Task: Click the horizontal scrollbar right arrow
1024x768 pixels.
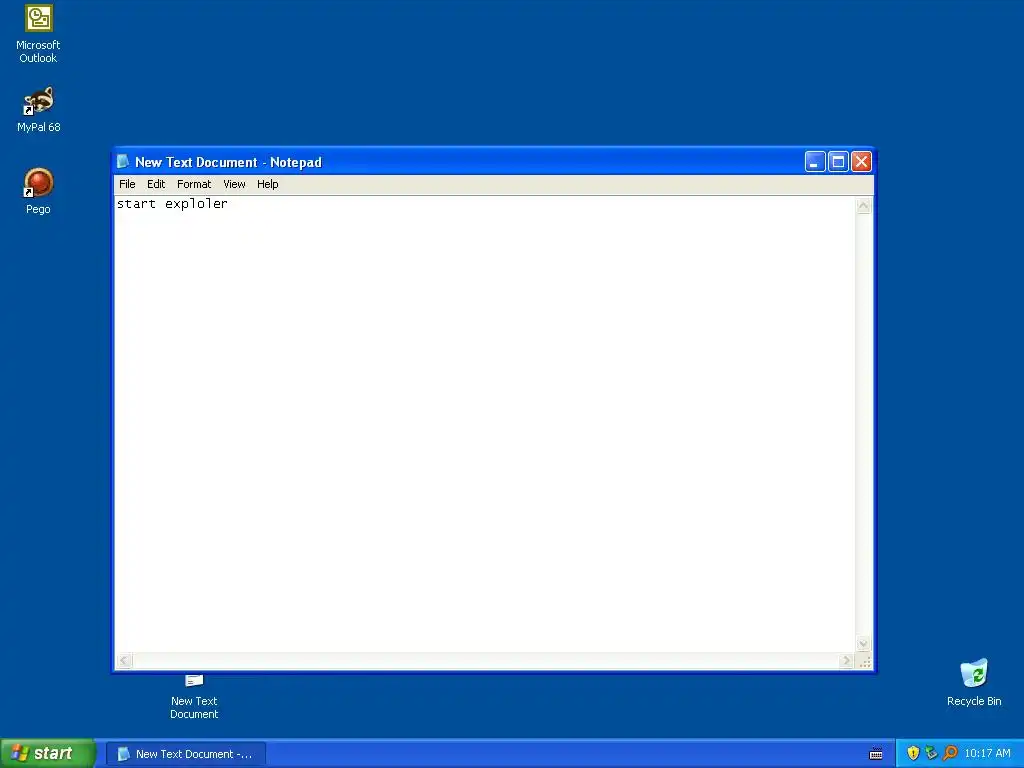Action: point(846,661)
